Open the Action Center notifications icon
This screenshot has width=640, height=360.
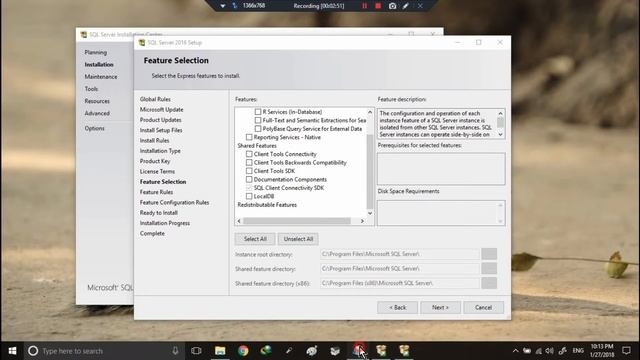(x=626, y=351)
